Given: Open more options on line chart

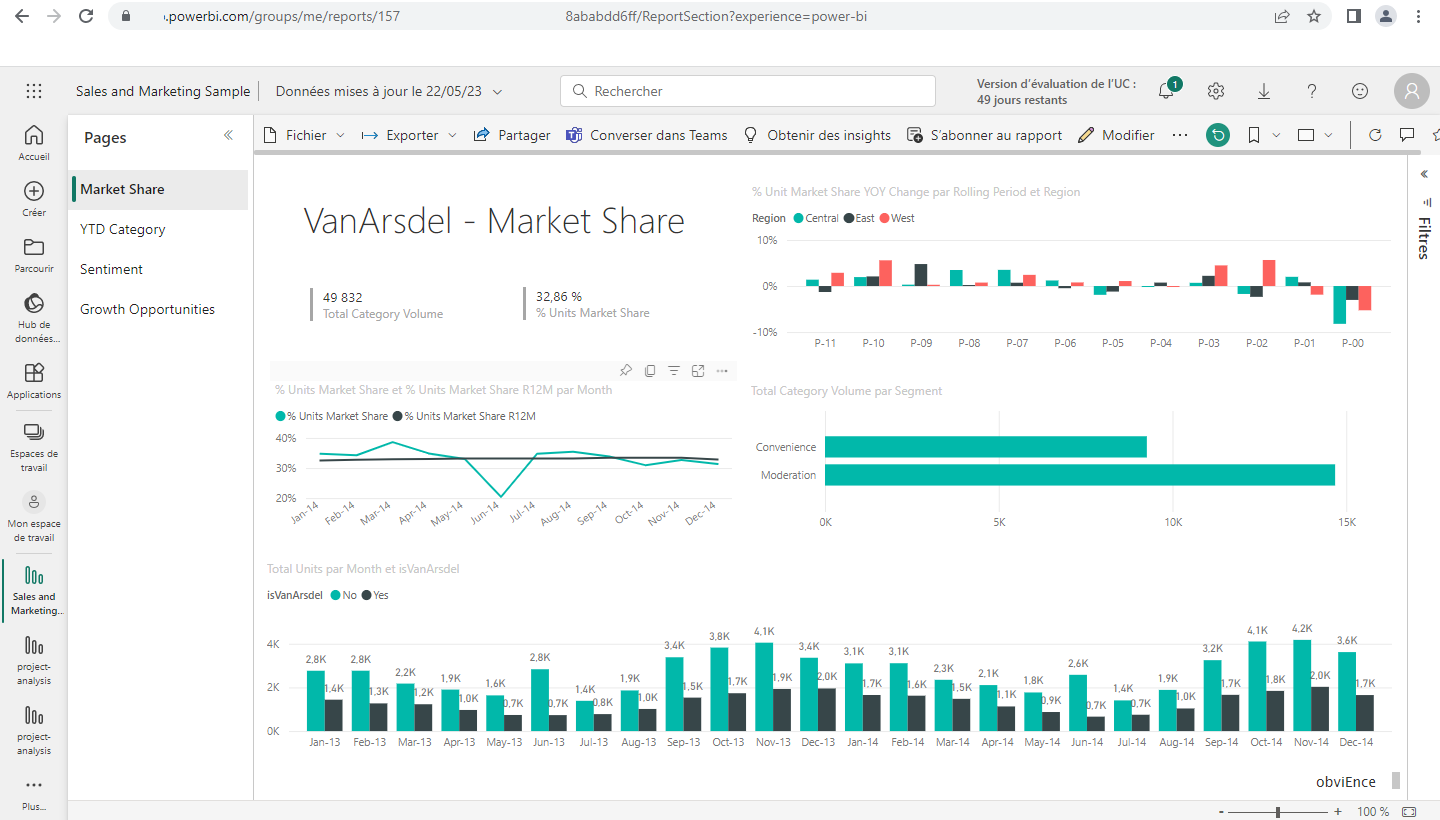Looking at the screenshot, I should [x=722, y=371].
